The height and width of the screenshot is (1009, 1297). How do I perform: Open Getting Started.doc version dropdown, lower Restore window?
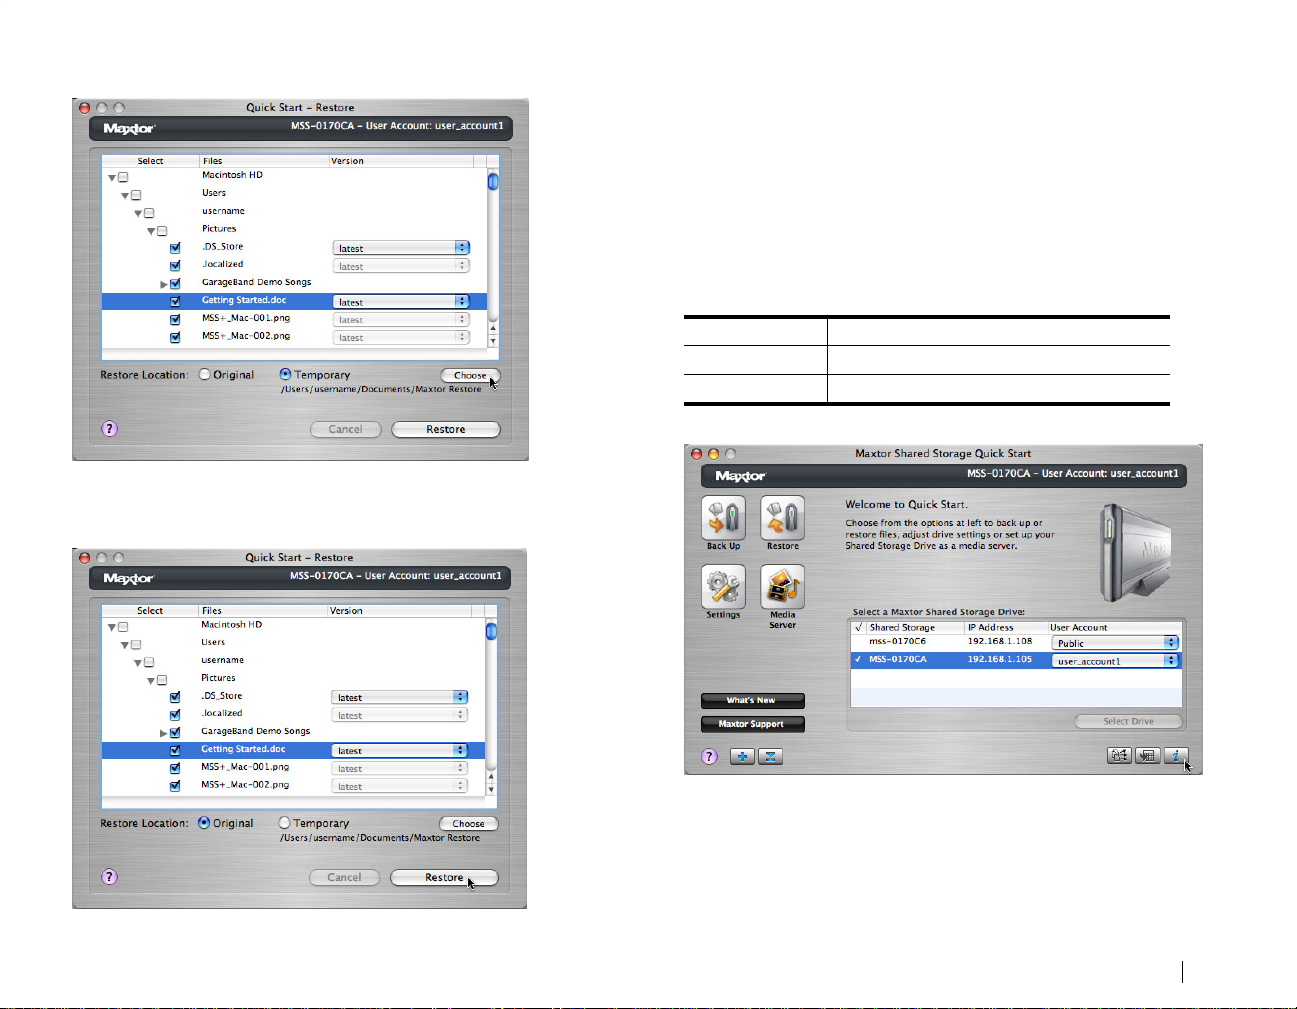coord(400,751)
